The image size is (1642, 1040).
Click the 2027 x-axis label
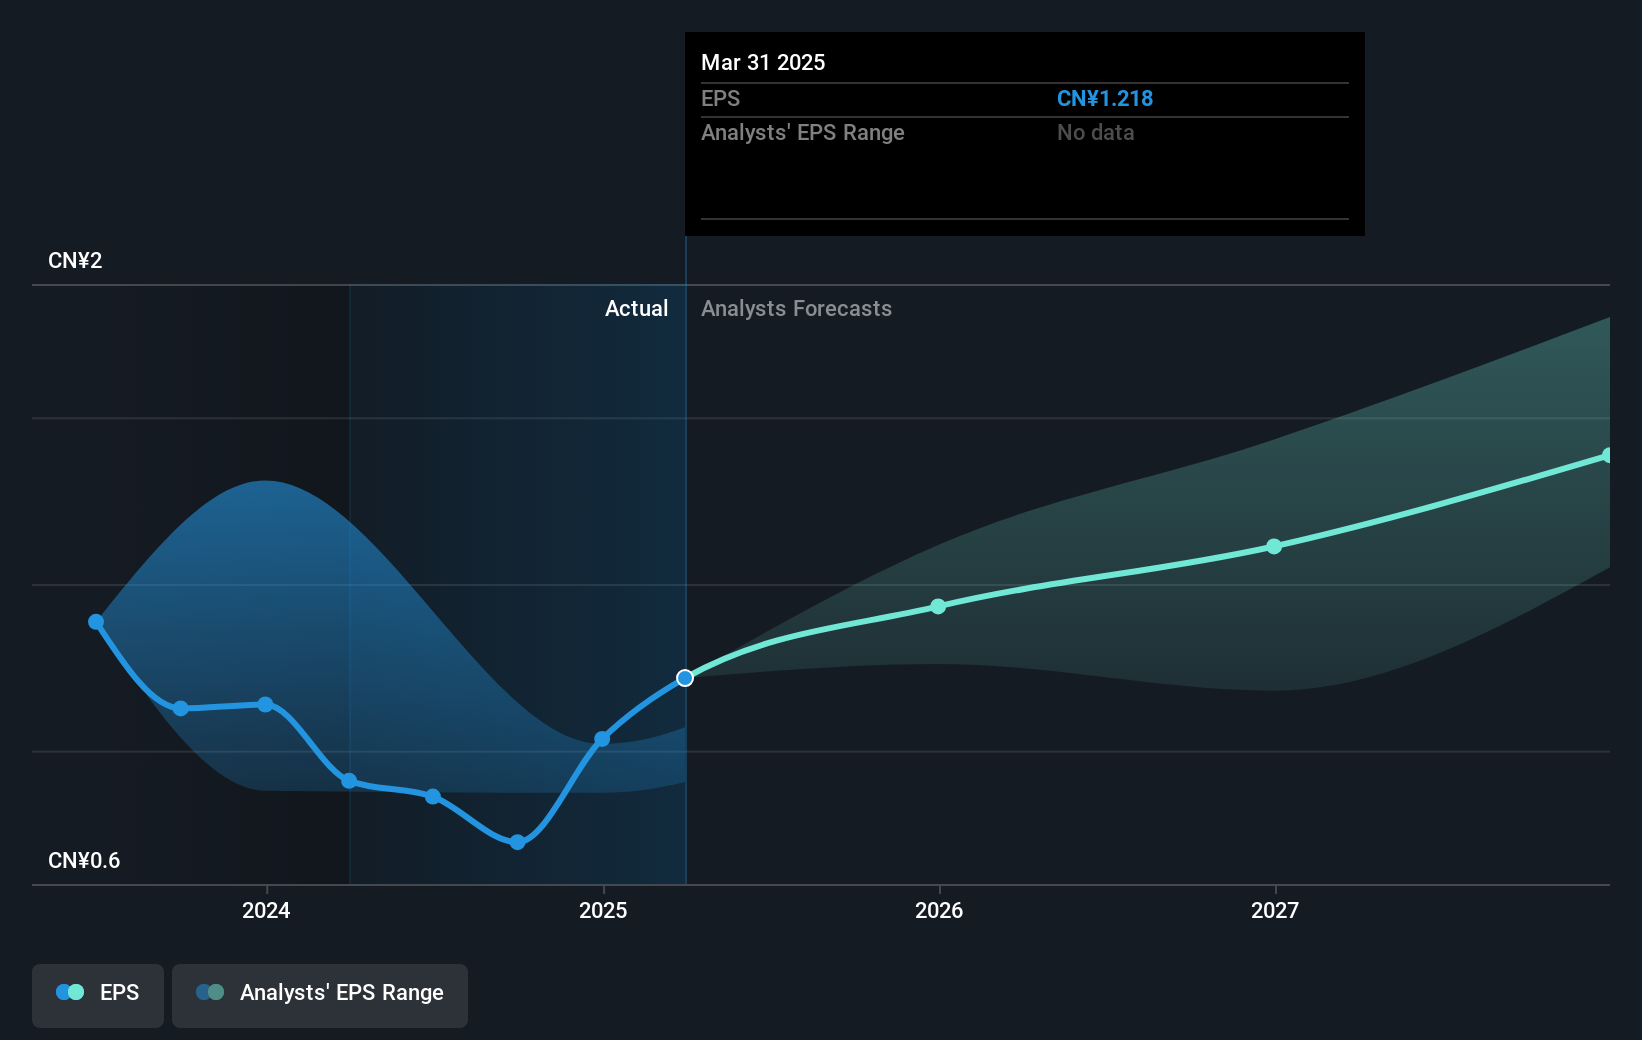click(x=1275, y=910)
